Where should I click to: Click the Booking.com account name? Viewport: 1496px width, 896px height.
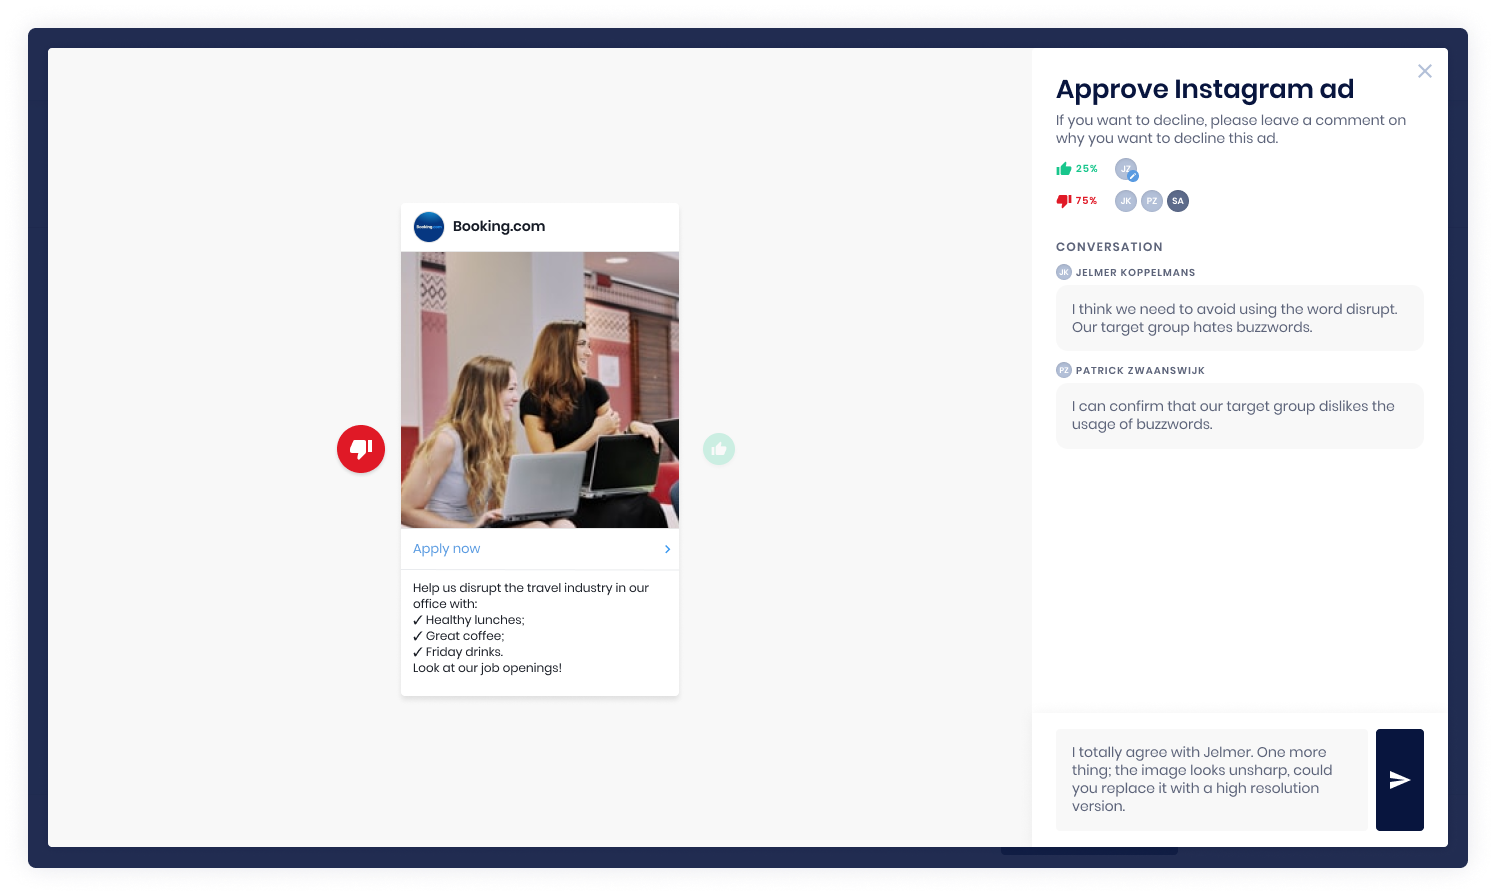(499, 226)
